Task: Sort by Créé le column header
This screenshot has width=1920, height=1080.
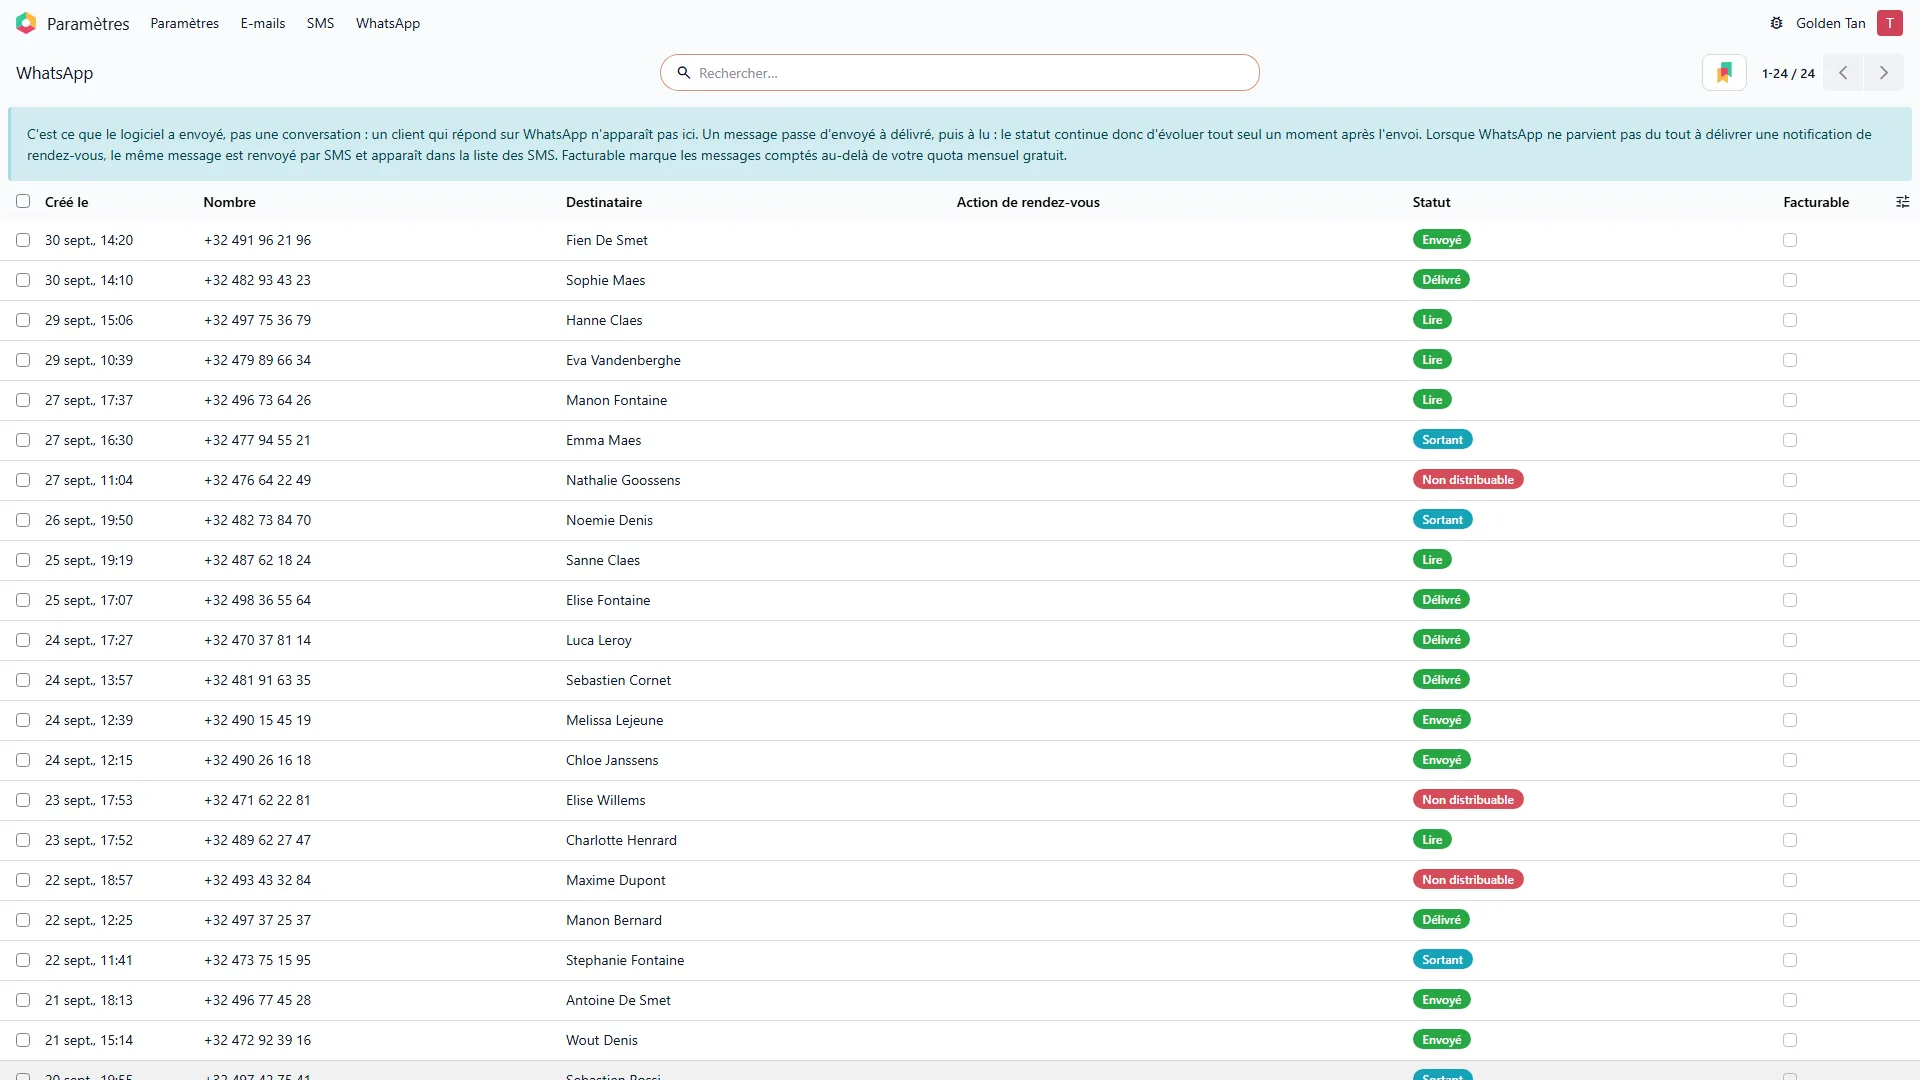Action: tap(67, 202)
